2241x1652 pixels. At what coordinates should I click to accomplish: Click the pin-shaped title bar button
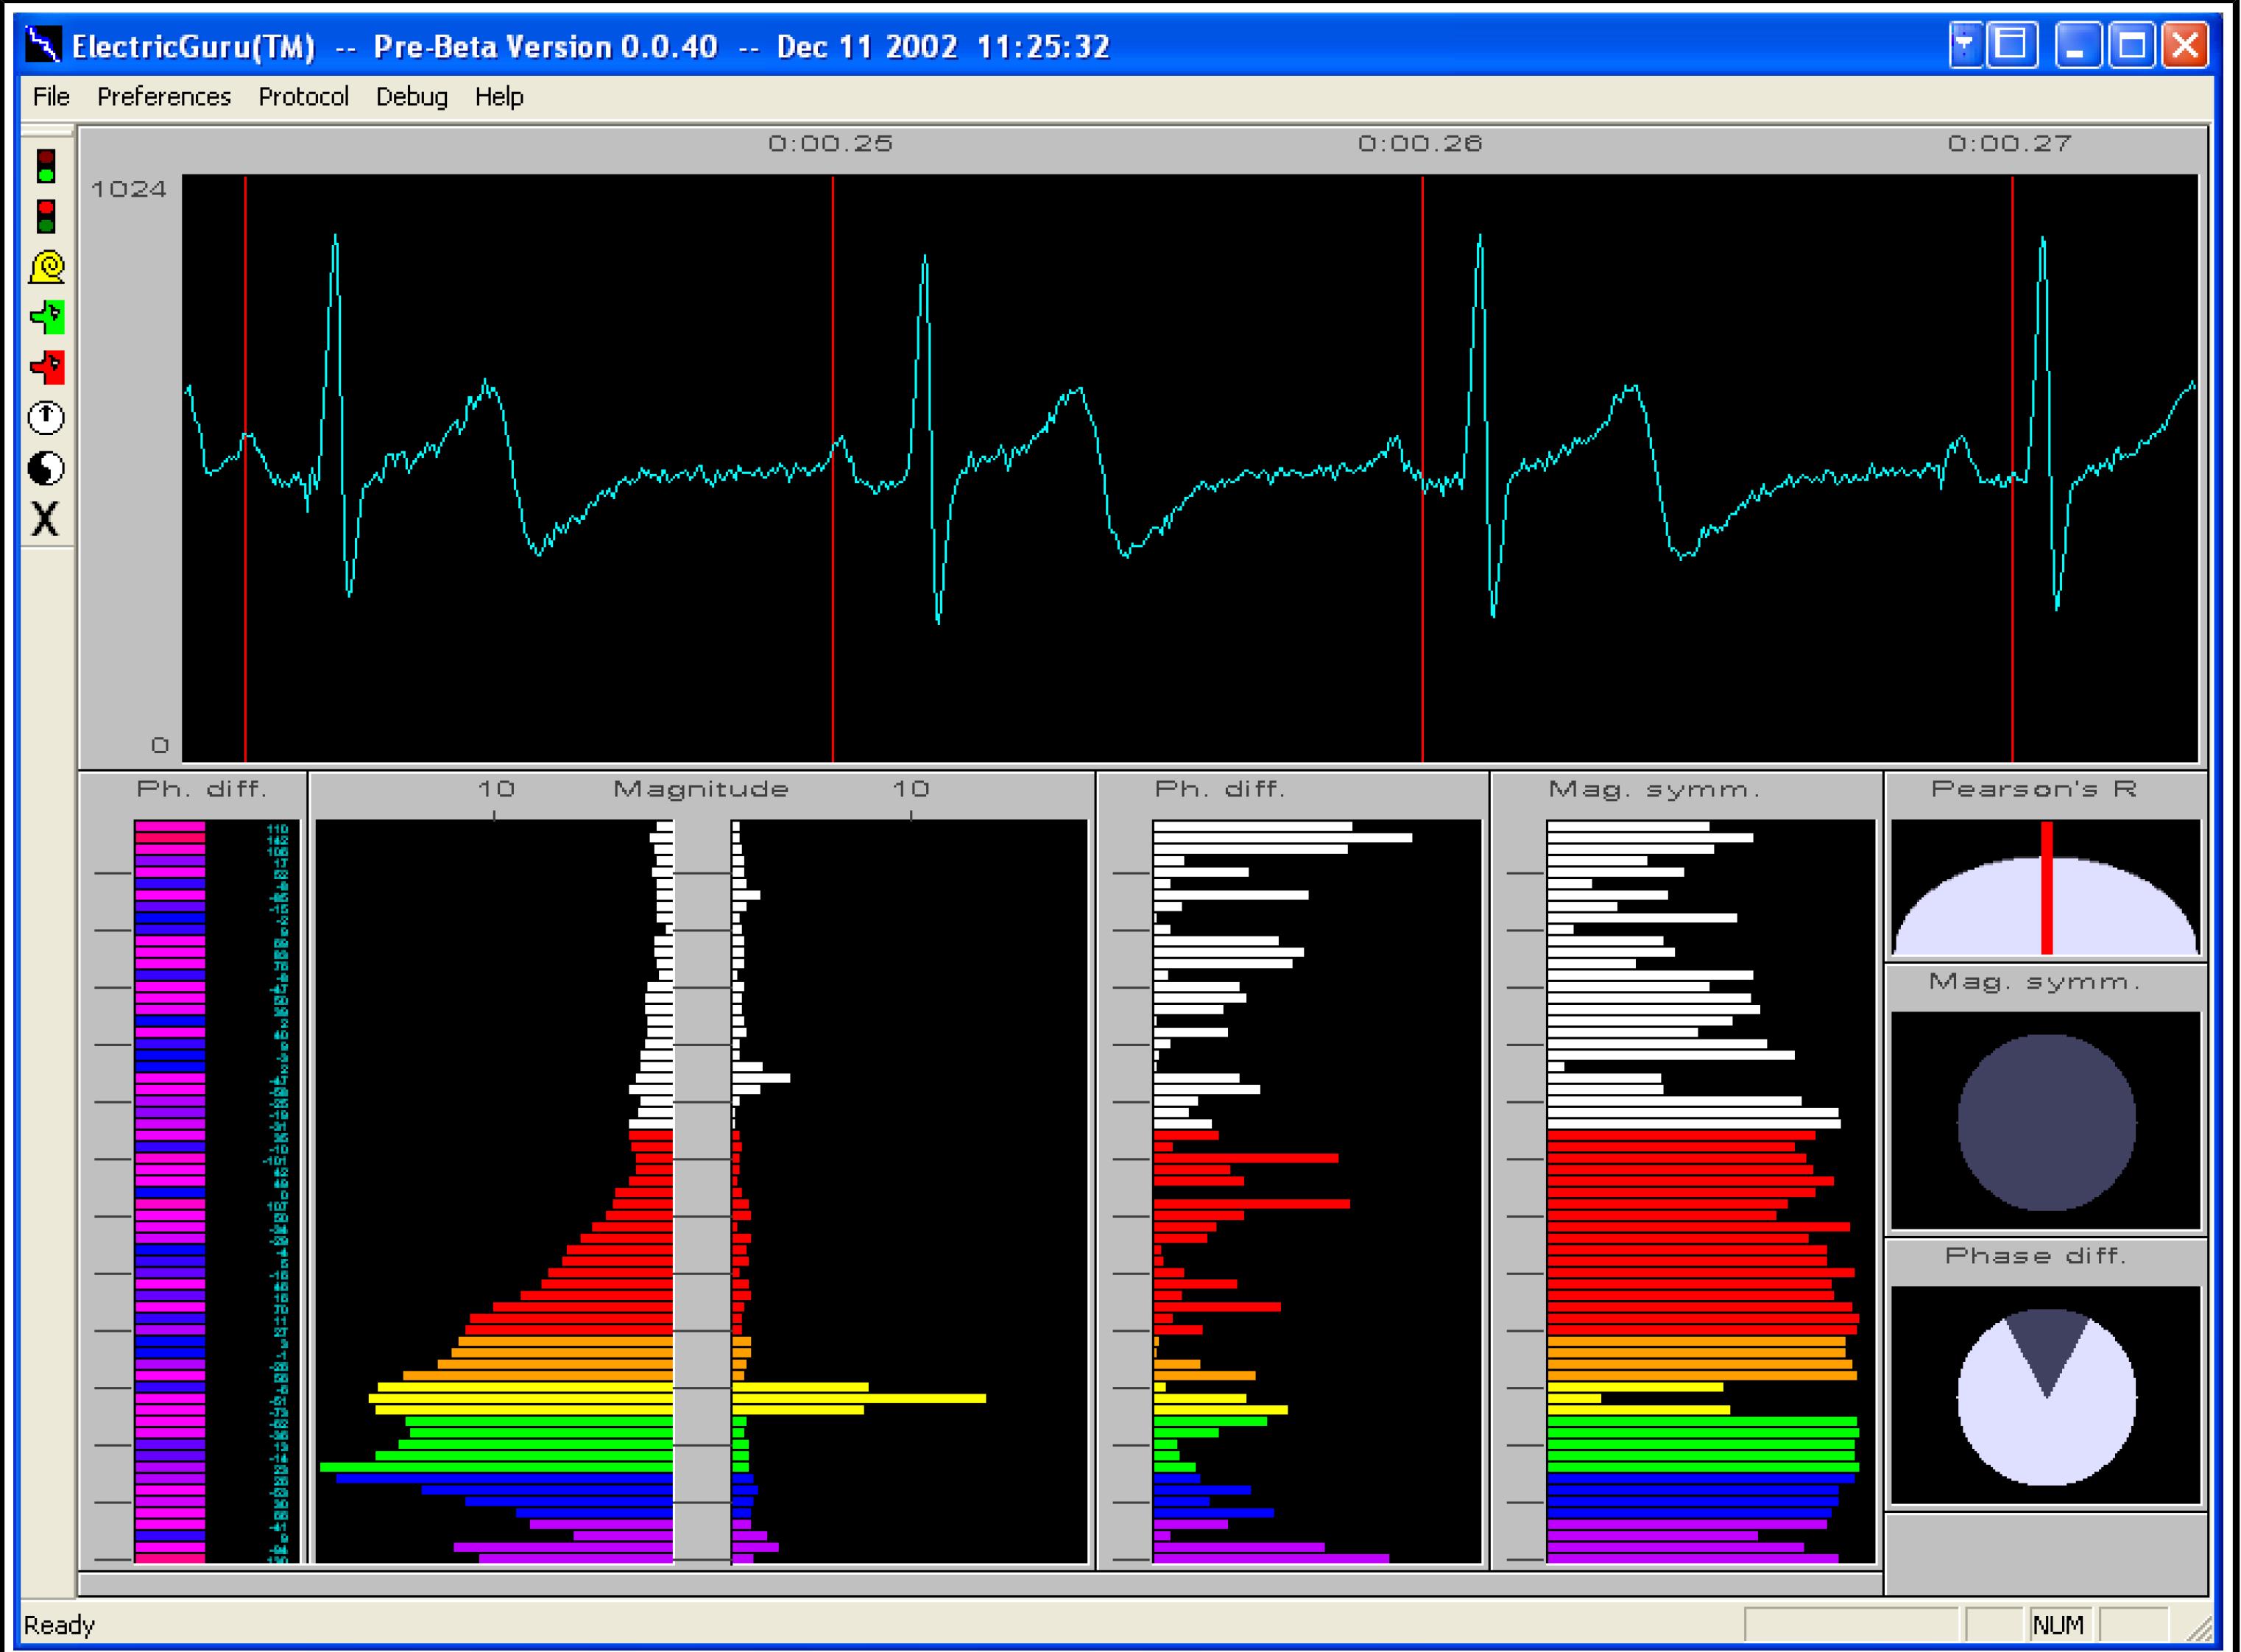(1964, 45)
